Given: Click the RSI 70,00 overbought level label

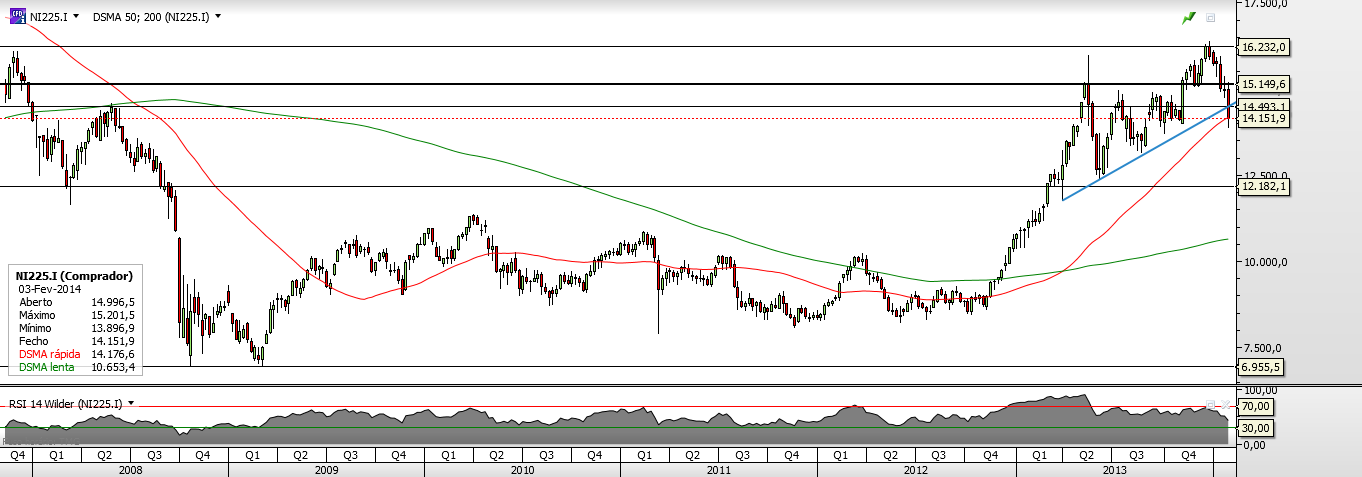Looking at the screenshot, I should (1257, 406).
